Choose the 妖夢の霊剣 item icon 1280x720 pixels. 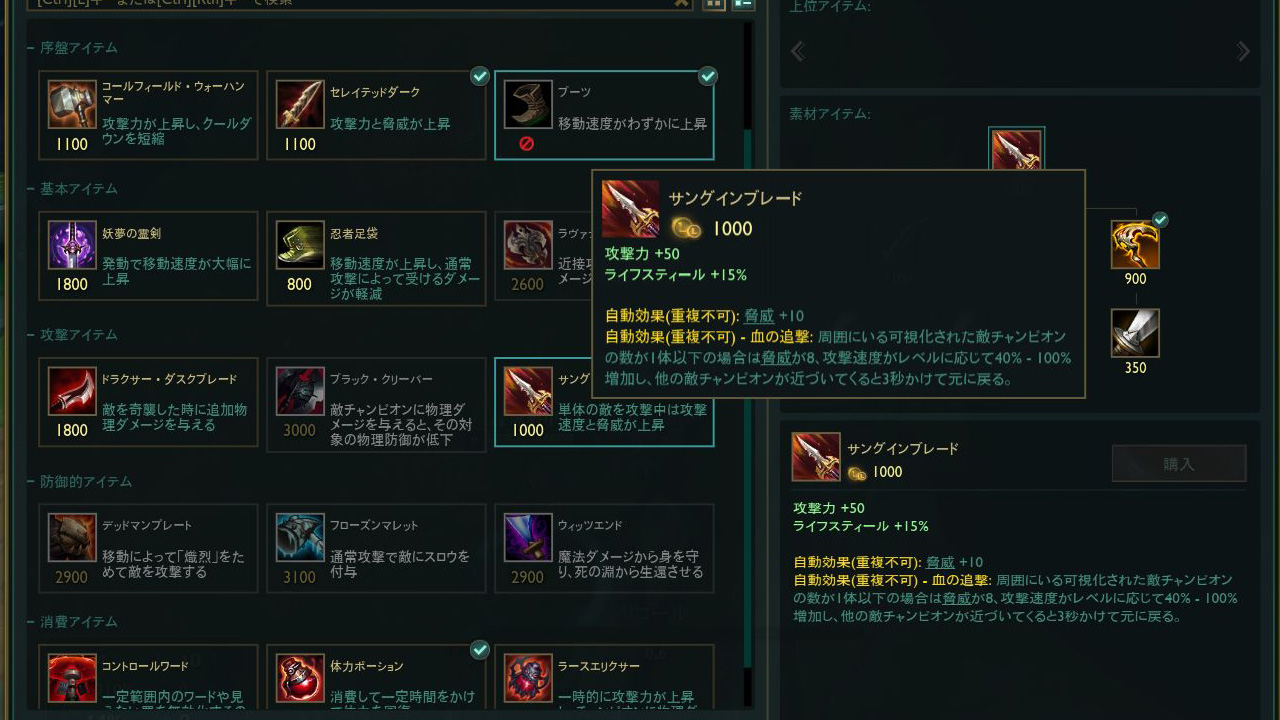pyautogui.click(x=72, y=245)
